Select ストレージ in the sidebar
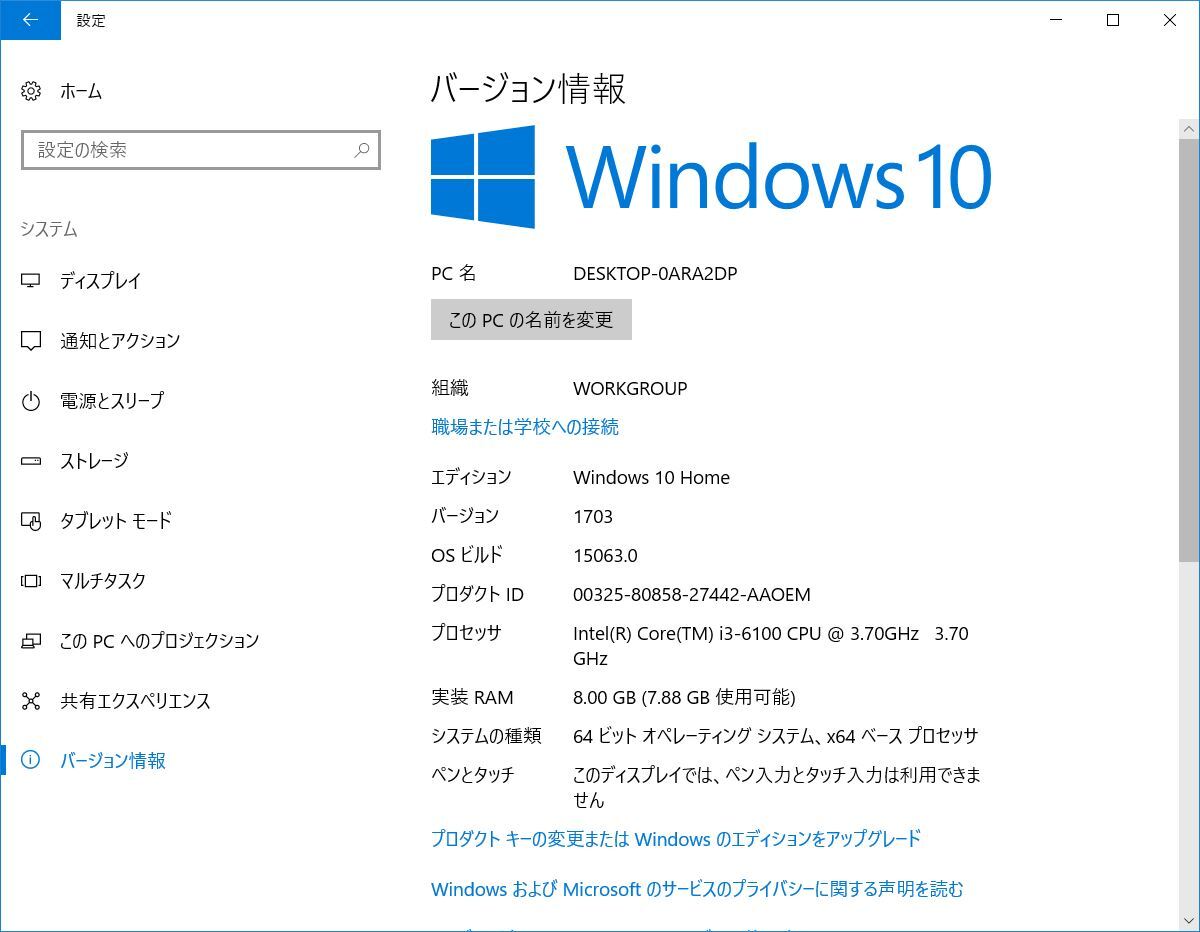1200x932 pixels. (94, 461)
